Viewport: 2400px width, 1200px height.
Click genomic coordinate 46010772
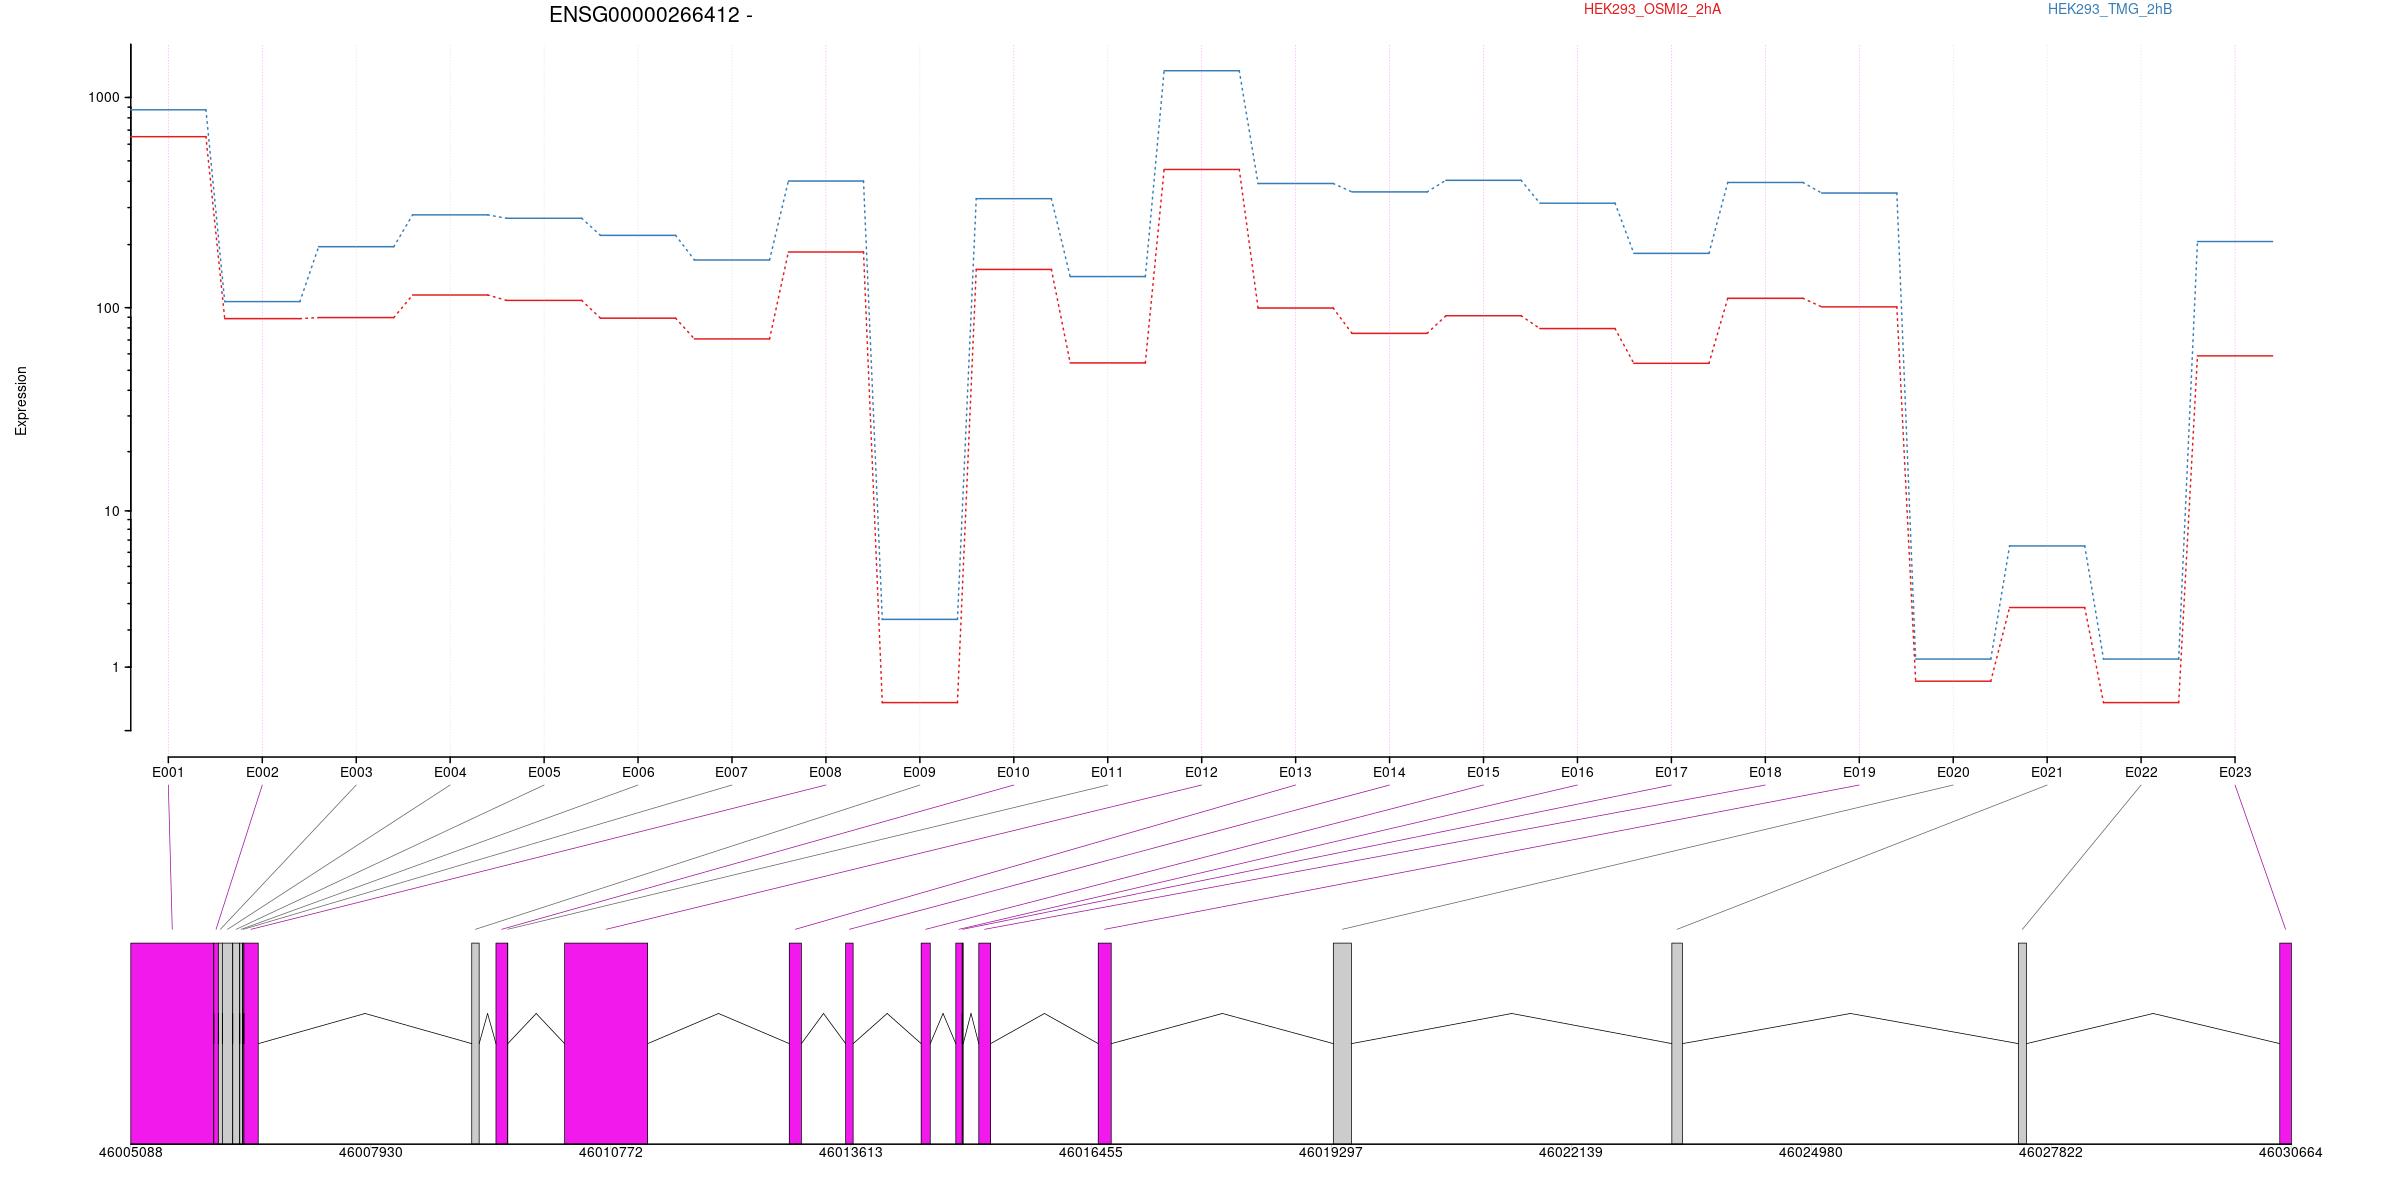coord(611,1152)
